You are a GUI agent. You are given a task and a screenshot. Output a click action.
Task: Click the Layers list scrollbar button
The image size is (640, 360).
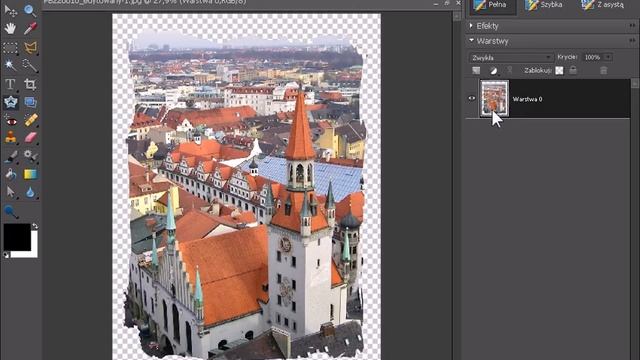tap(635, 83)
